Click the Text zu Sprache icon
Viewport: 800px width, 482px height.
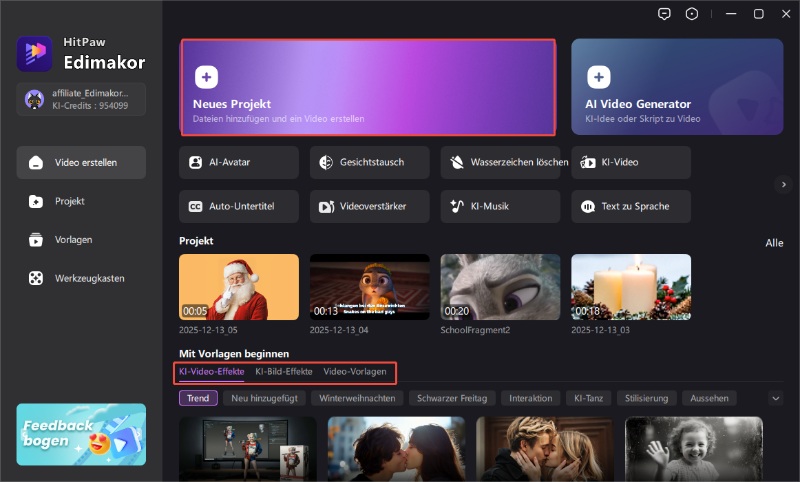point(588,207)
